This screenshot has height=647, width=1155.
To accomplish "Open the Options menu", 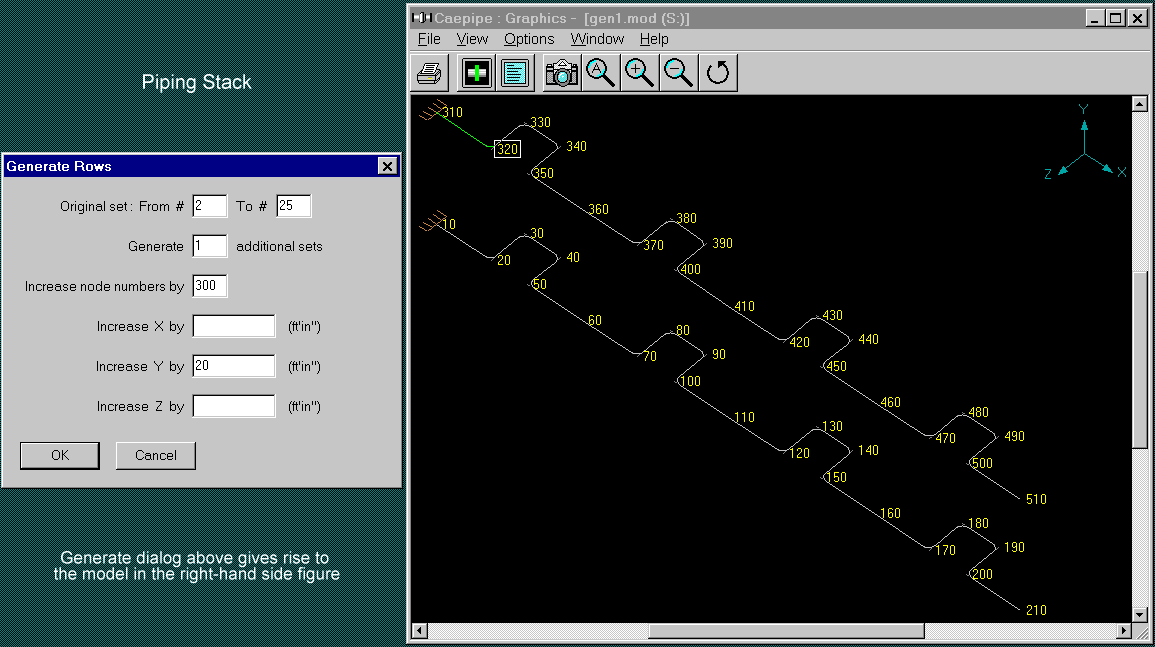I will 529,39.
